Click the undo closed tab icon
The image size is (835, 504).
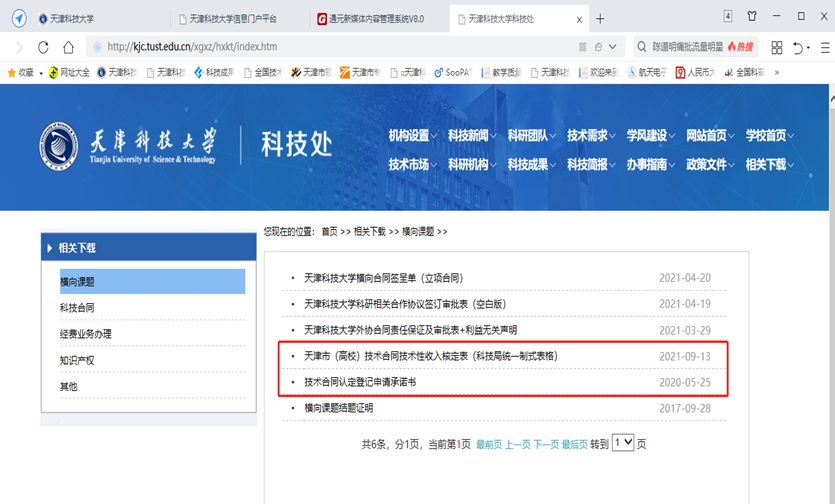[x=798, y=47]
